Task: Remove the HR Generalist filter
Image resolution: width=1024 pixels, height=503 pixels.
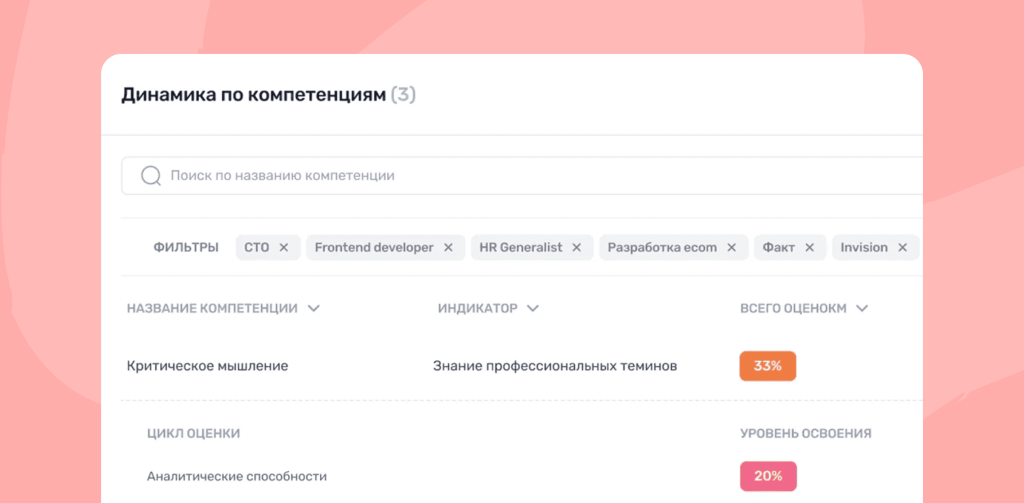Action: click(577, 248)
